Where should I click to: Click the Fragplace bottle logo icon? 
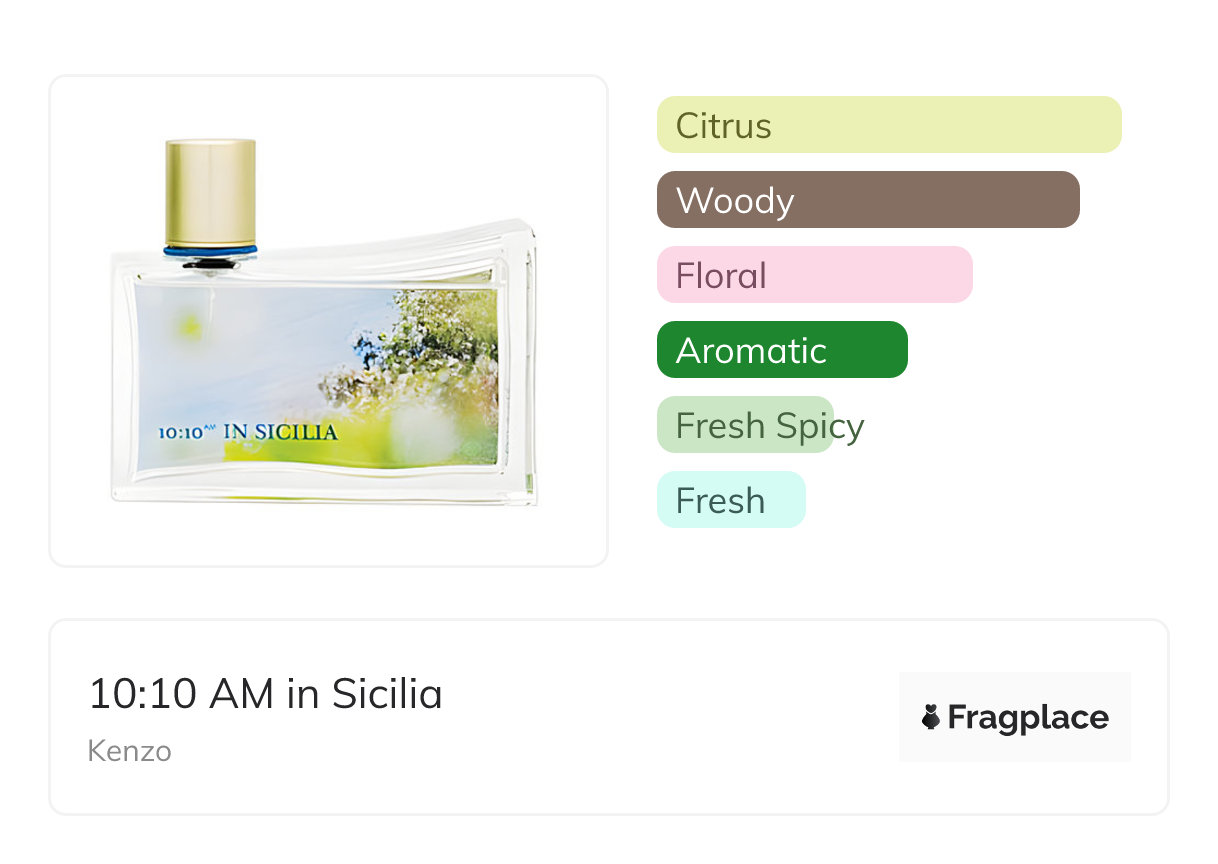931,717
